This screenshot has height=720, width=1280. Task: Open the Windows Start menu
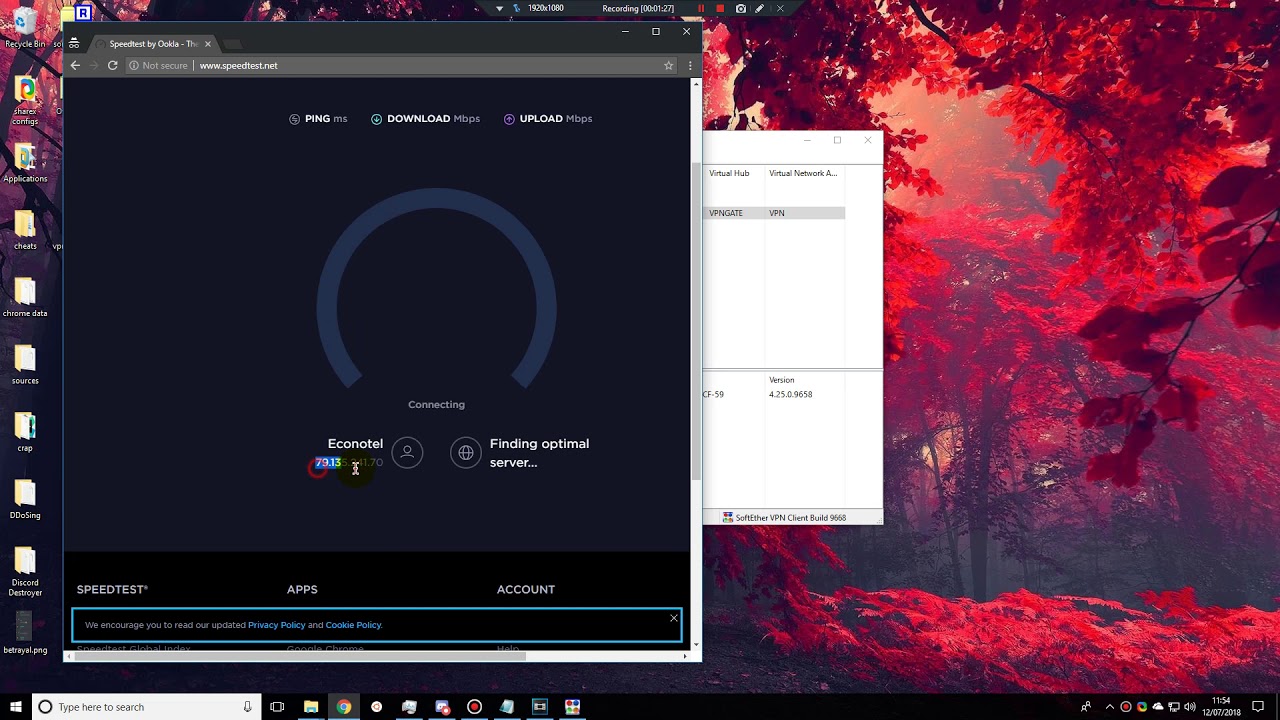click(16, 707)
